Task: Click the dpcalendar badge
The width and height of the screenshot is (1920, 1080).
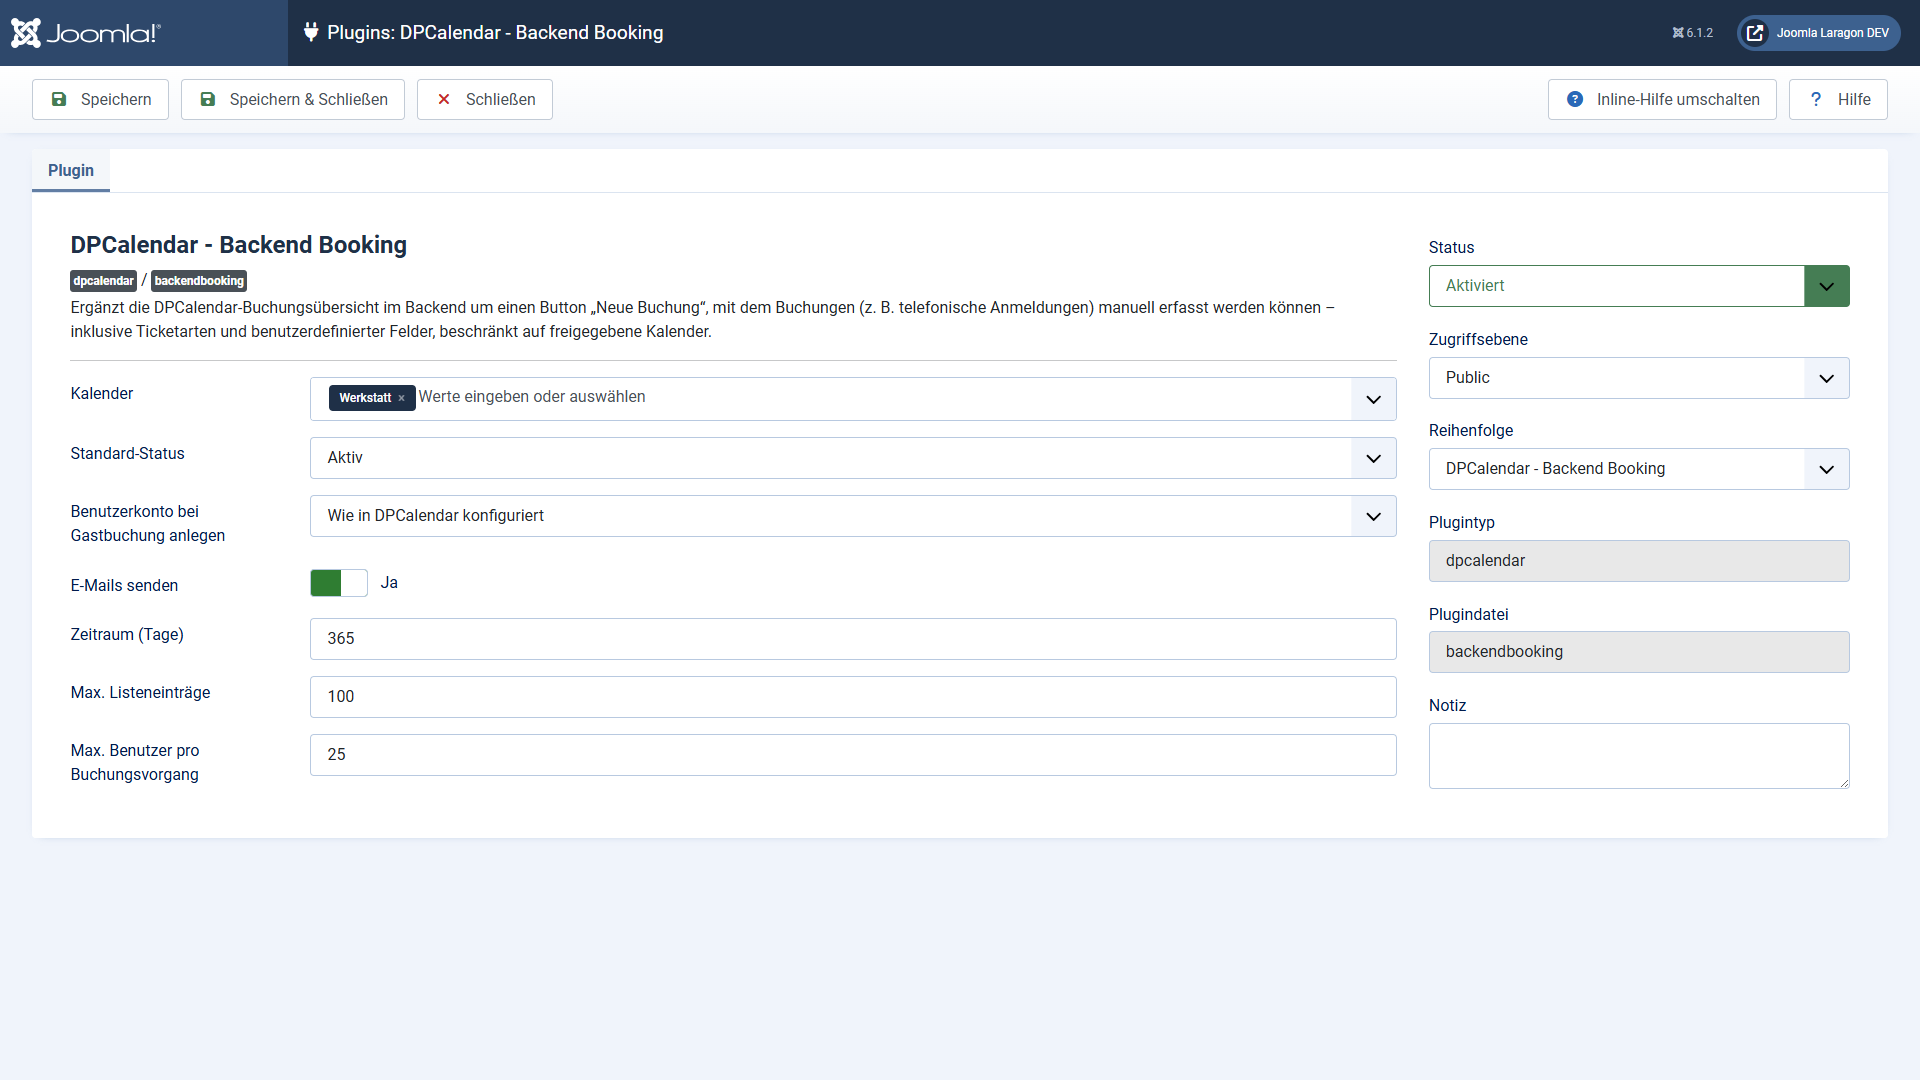Action: (103, 281)
